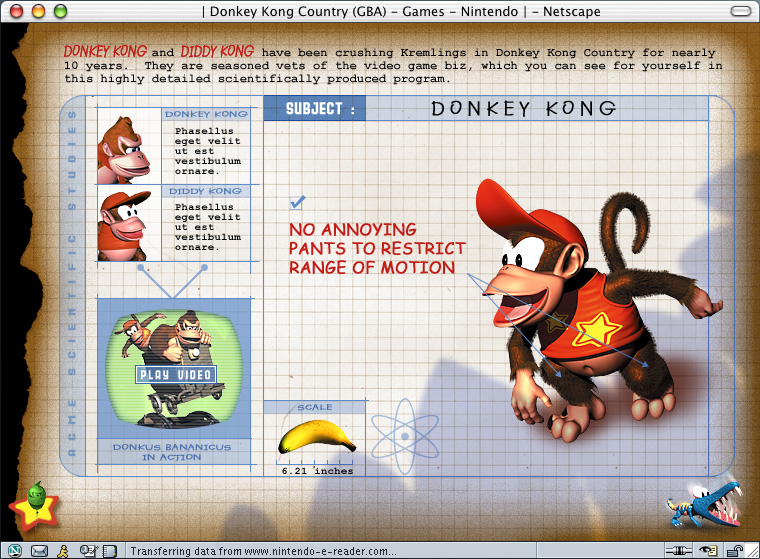Screen dimensions: 760x559
Task: Click the security padlock icon
Action: pos(734,550)
